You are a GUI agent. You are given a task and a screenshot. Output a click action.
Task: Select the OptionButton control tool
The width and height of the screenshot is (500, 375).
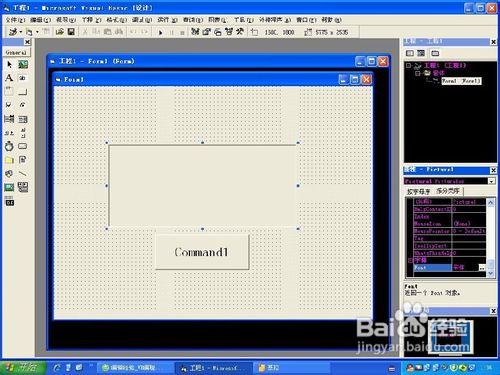point(23,105)
